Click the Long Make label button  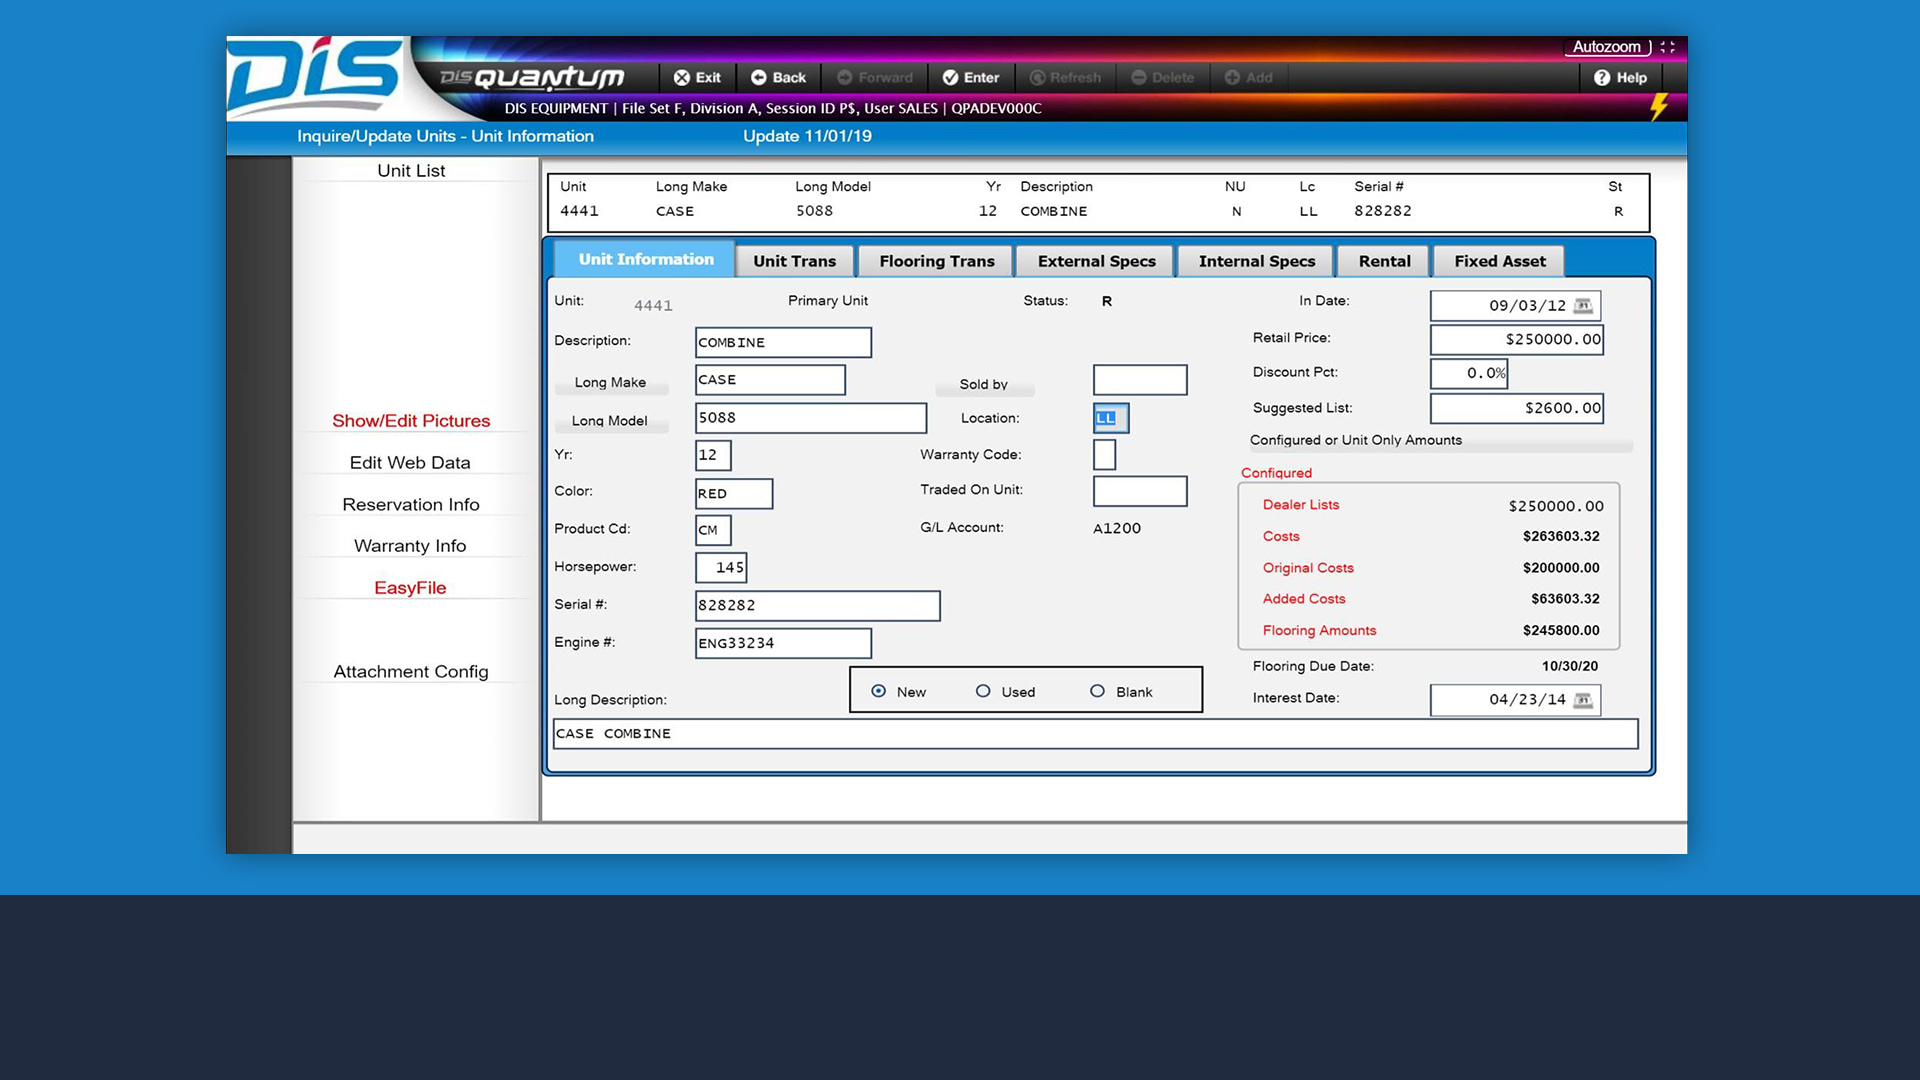[x=610, y=383]
